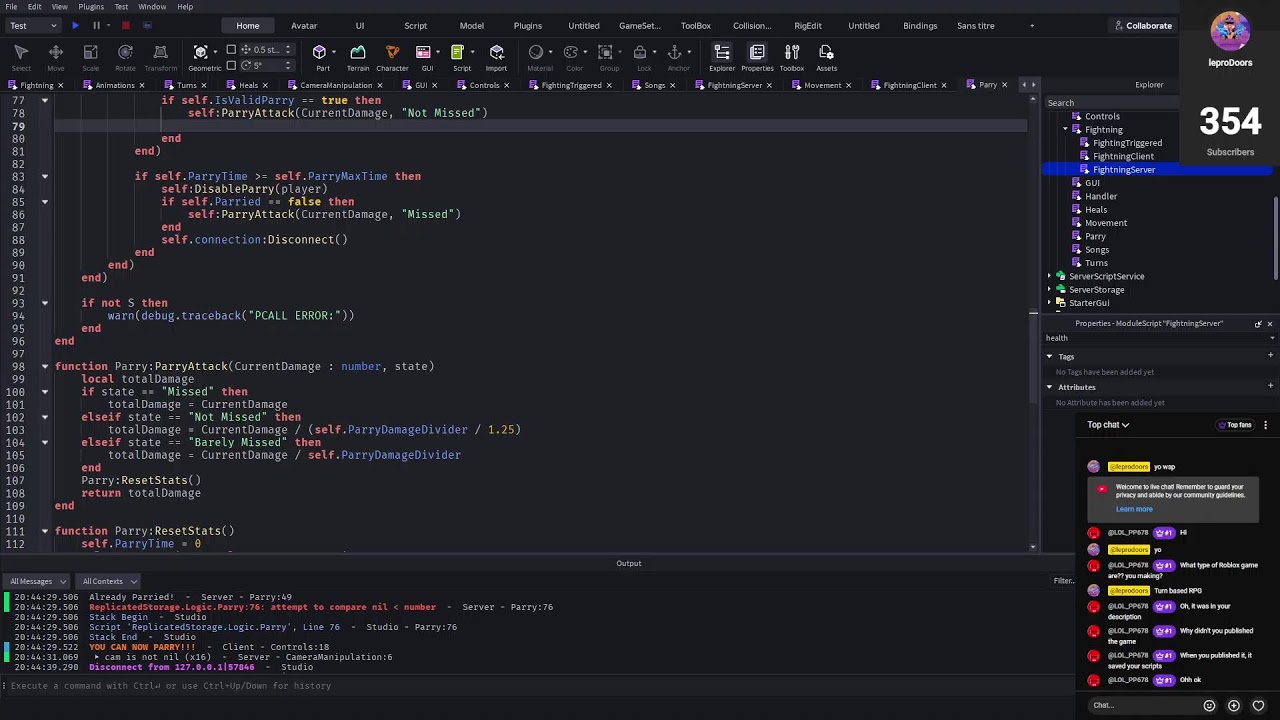Open the Plugins menu

pyautogui.click(x=91, y=7)
